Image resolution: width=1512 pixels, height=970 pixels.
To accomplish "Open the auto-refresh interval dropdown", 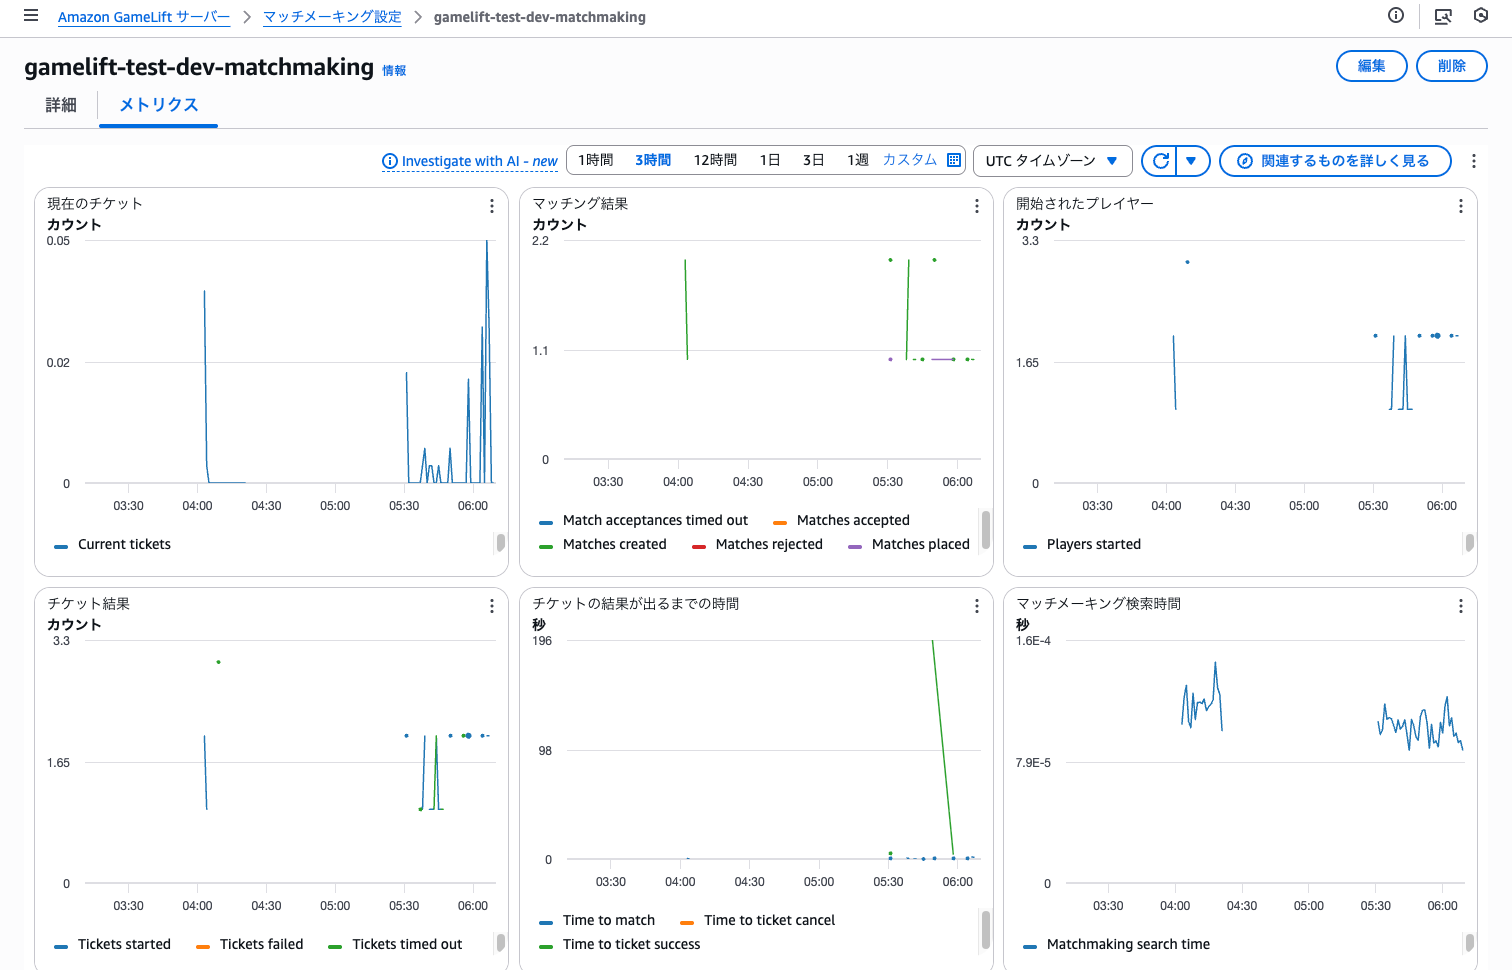I will coord(1192,160).
